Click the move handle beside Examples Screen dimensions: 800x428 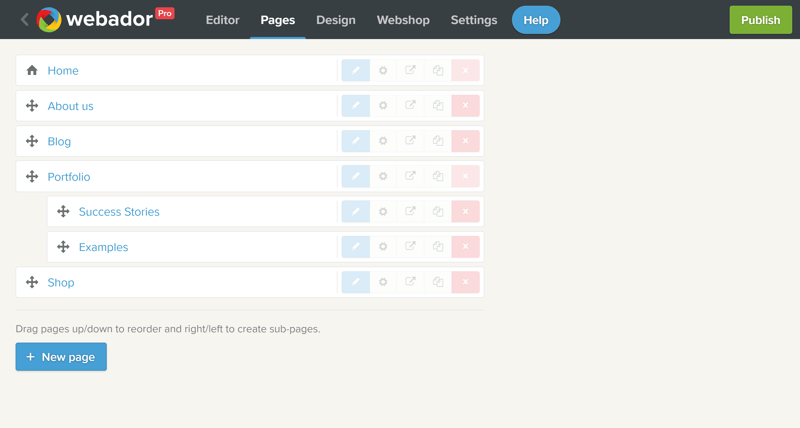pos(63,247)
